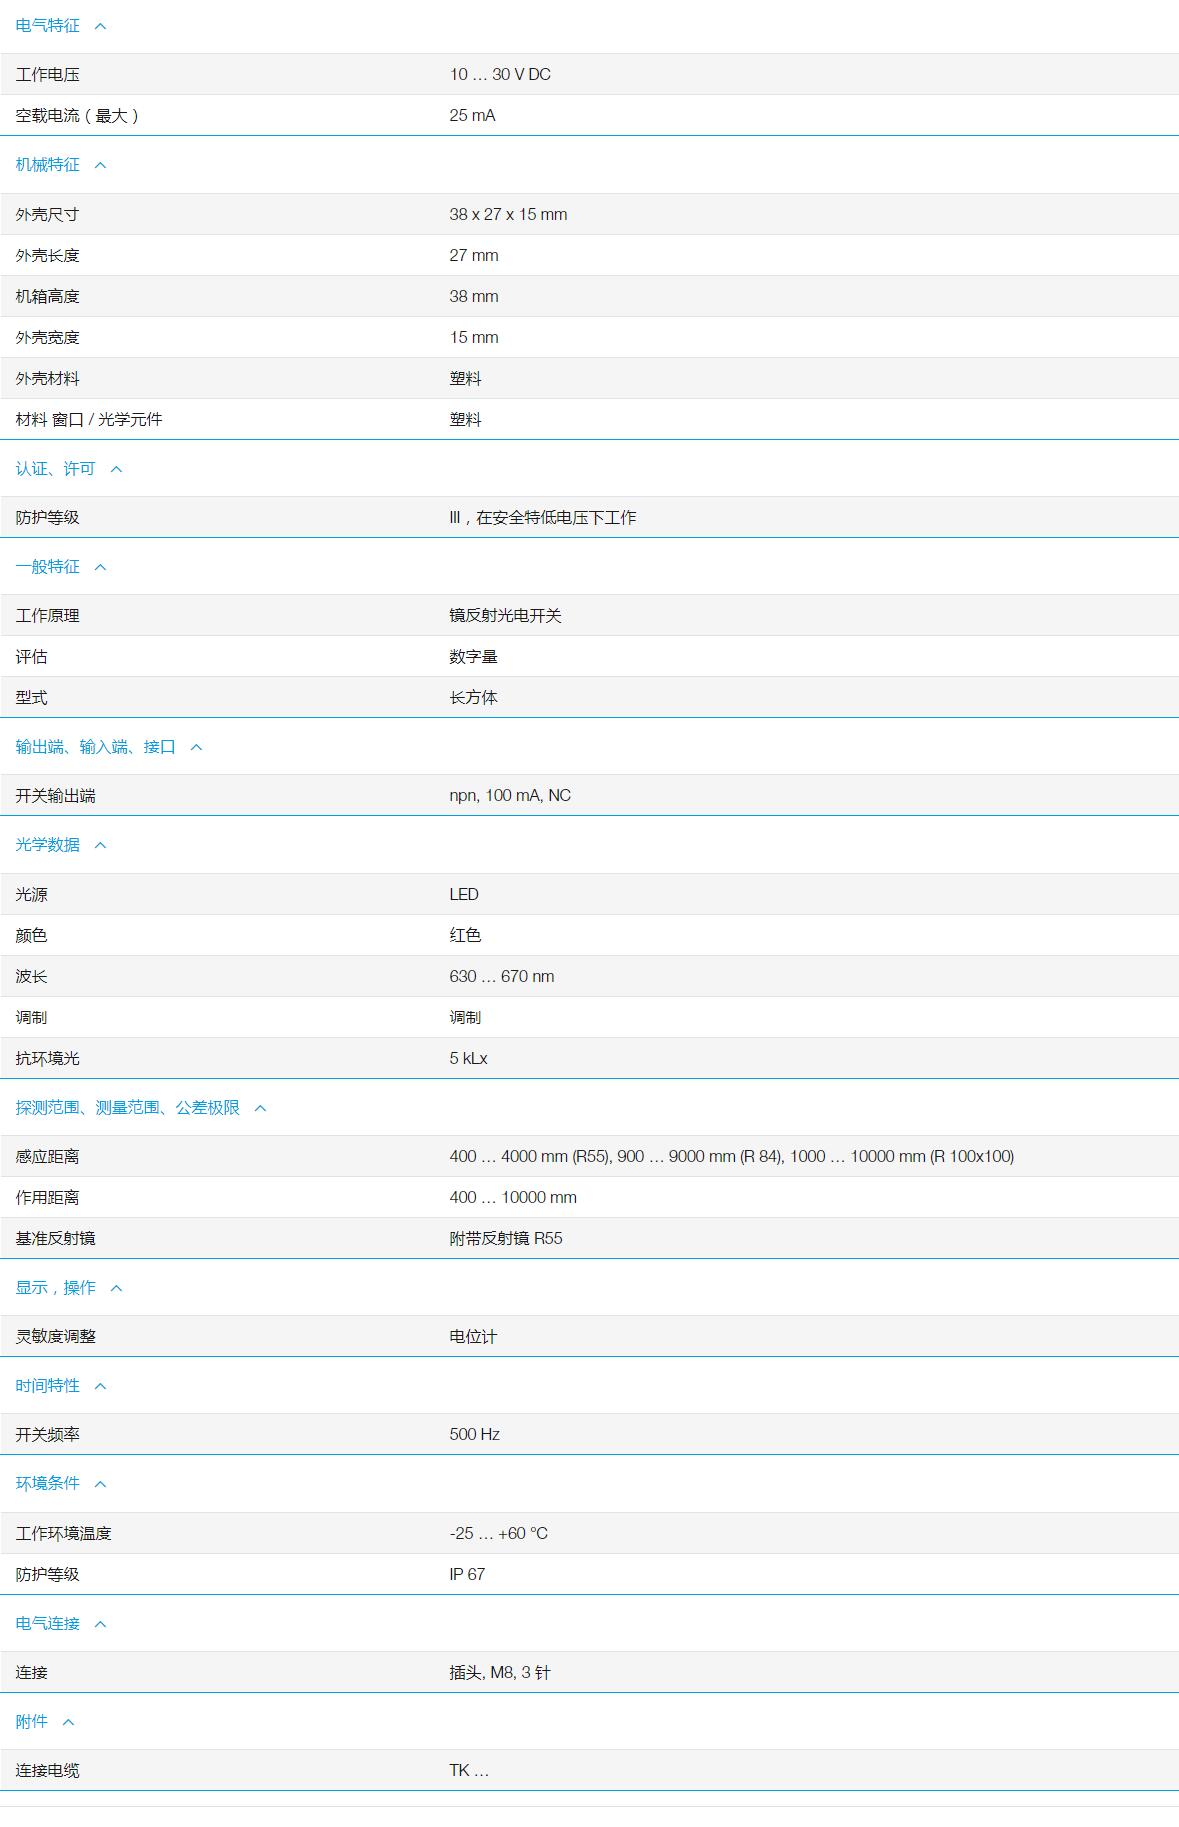The height and width of the screenshot is (1827, 1179).
Task: Click the TK … connection cable value
Action: (469, 1770)
